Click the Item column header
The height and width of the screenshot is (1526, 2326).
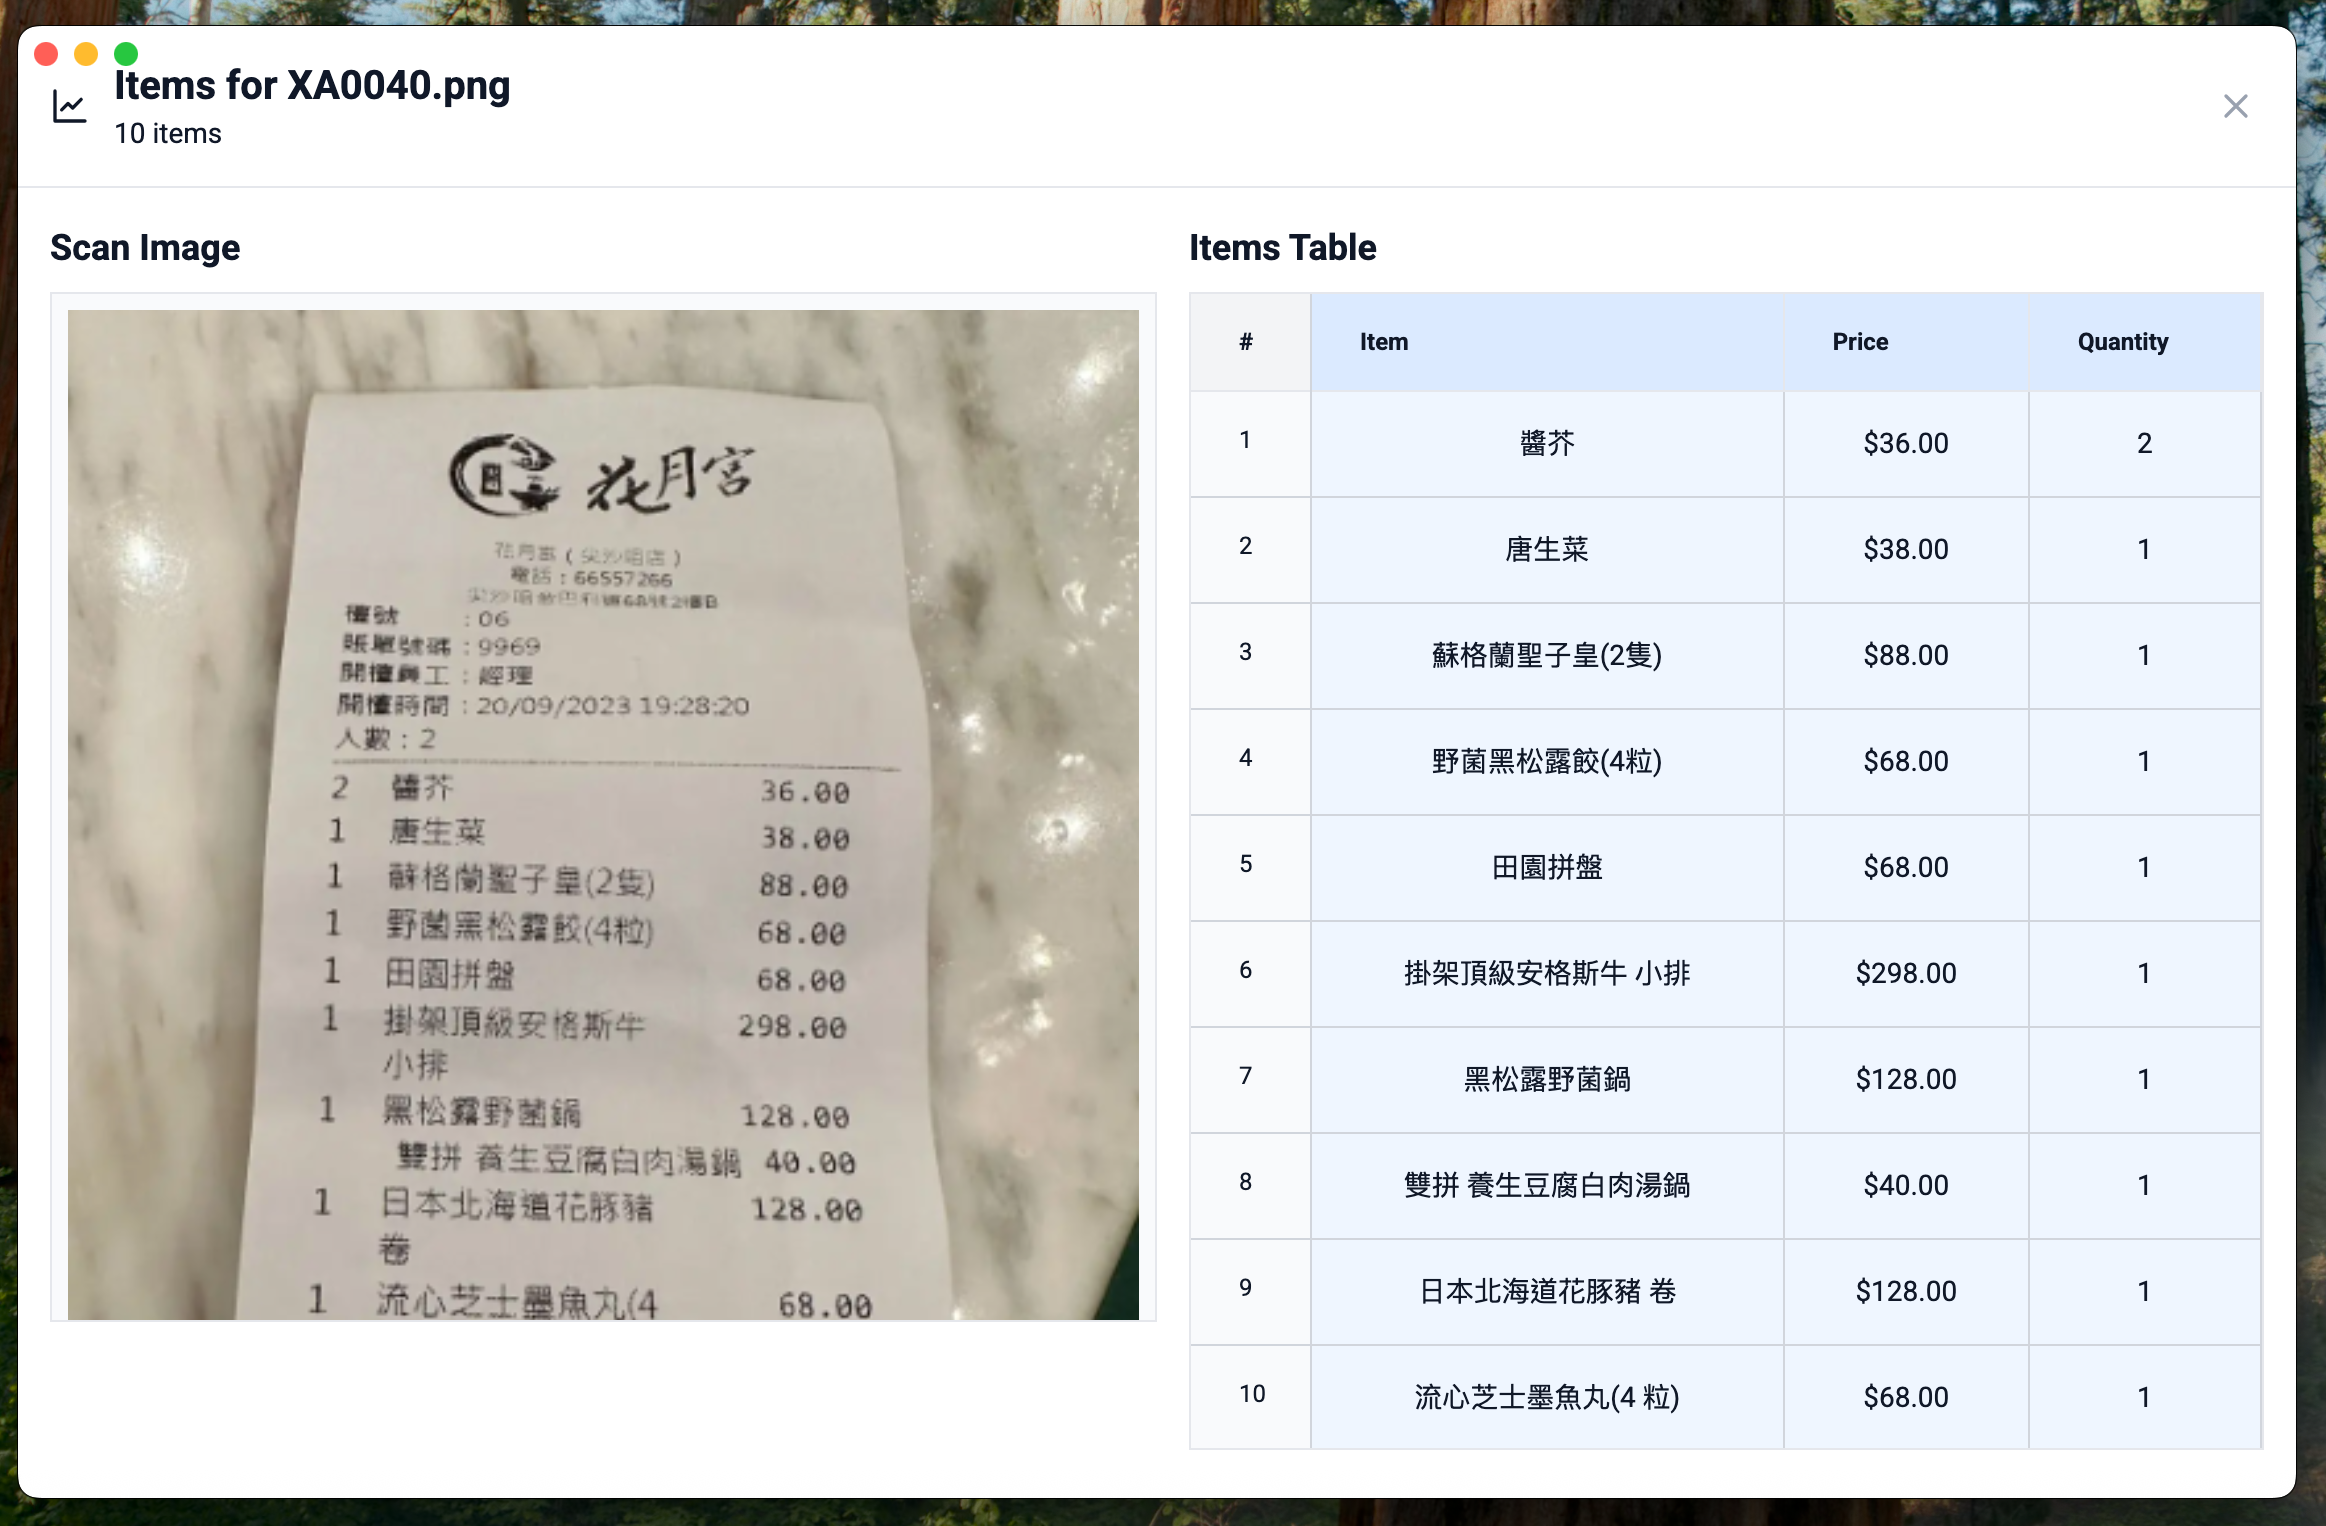pos(1383,342)
